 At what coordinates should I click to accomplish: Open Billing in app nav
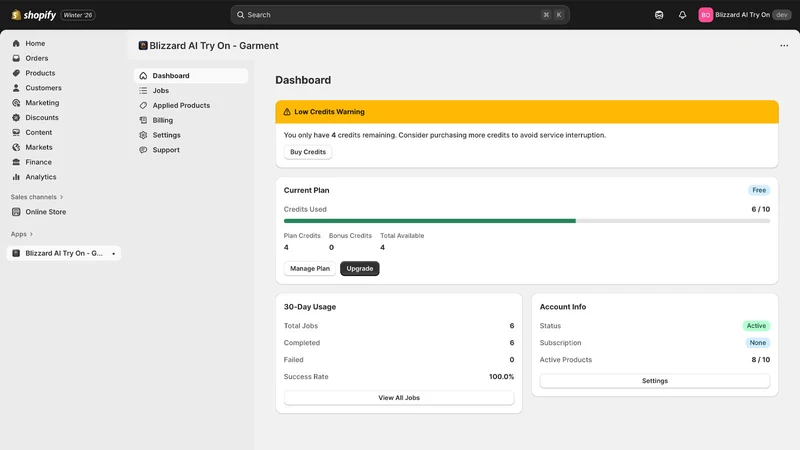163,120
